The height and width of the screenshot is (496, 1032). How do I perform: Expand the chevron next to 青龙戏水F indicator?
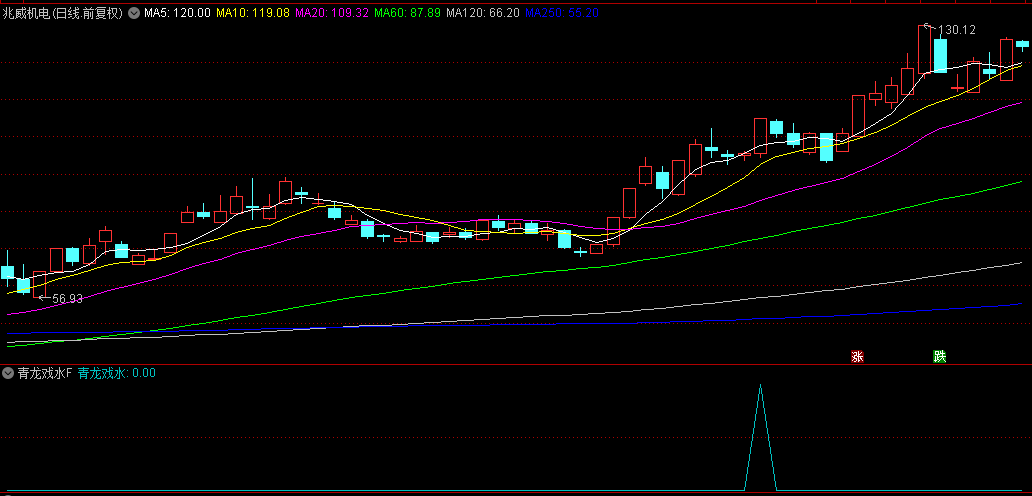pos(8,374)
